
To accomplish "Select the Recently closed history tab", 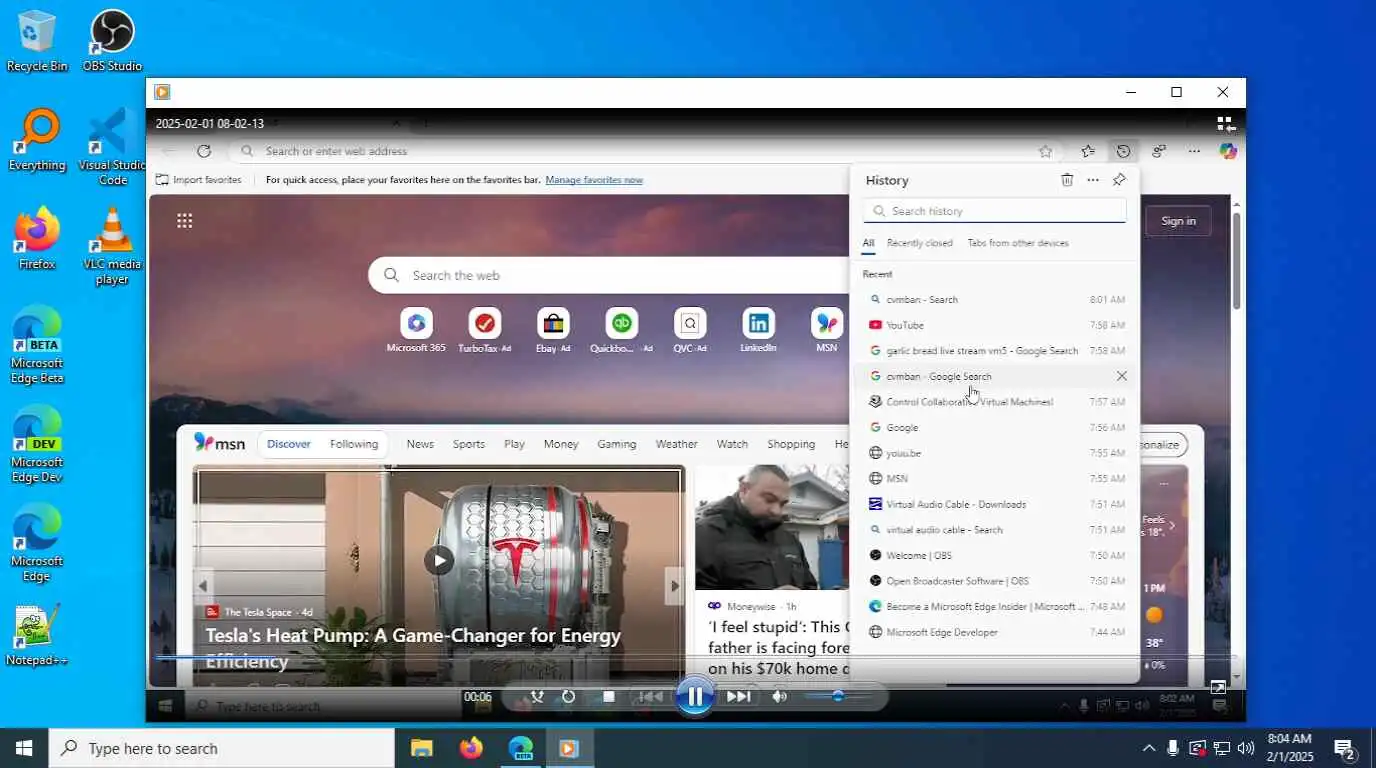I will tap(919, 243).
